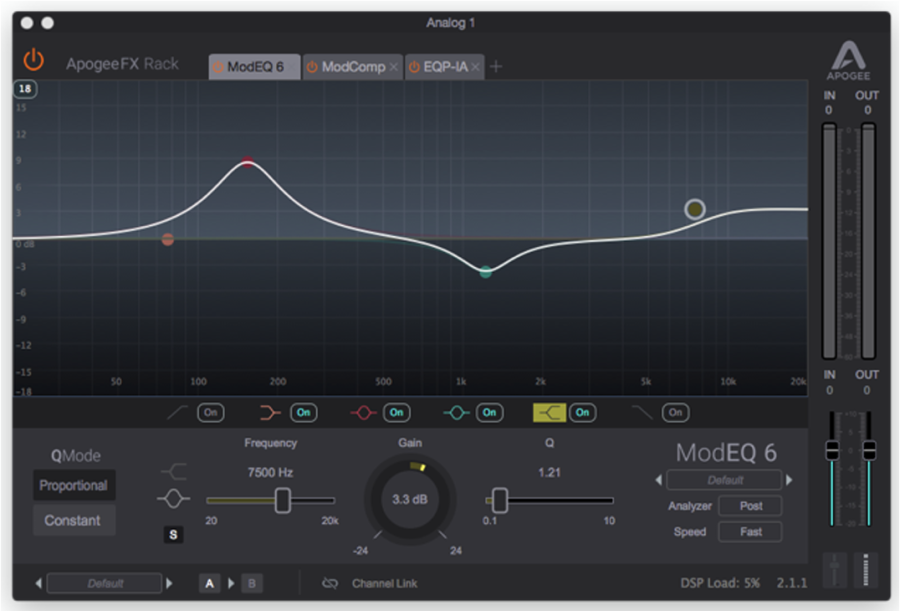The width and height of the screenshot is (900, 611).
Task: Go to next ModEQ 6 preset
Action: (x=789, y=480)
